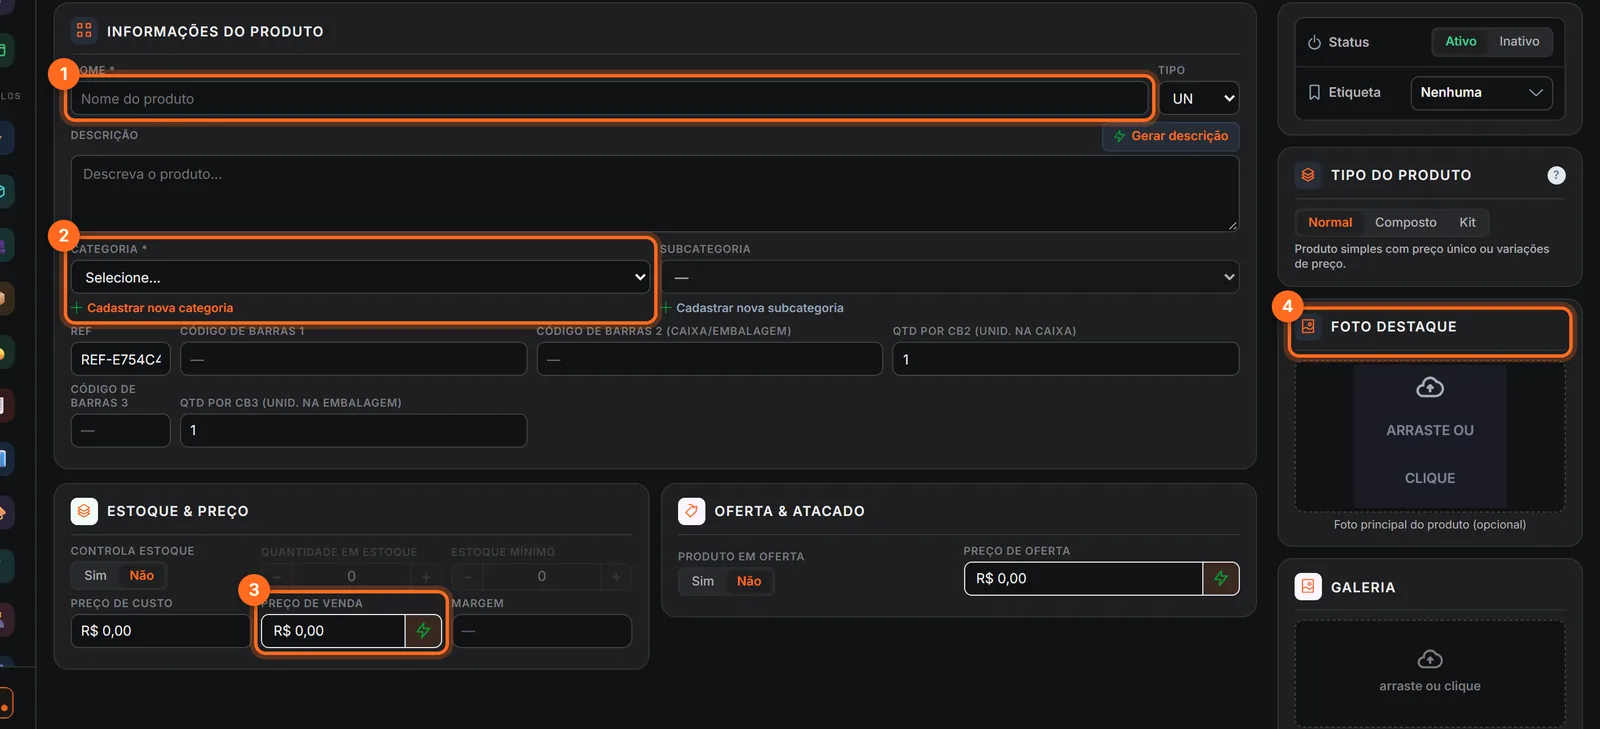Click the Gerar descrição button

1171,136
